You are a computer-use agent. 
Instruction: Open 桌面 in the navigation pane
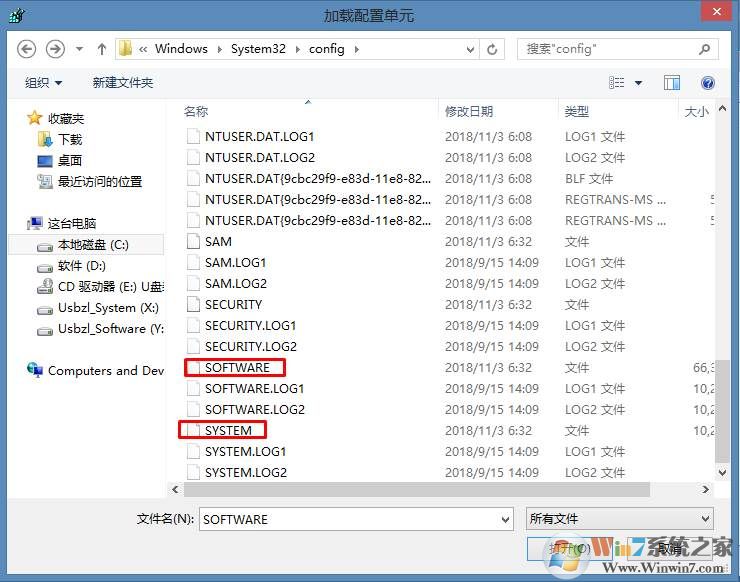60,160
